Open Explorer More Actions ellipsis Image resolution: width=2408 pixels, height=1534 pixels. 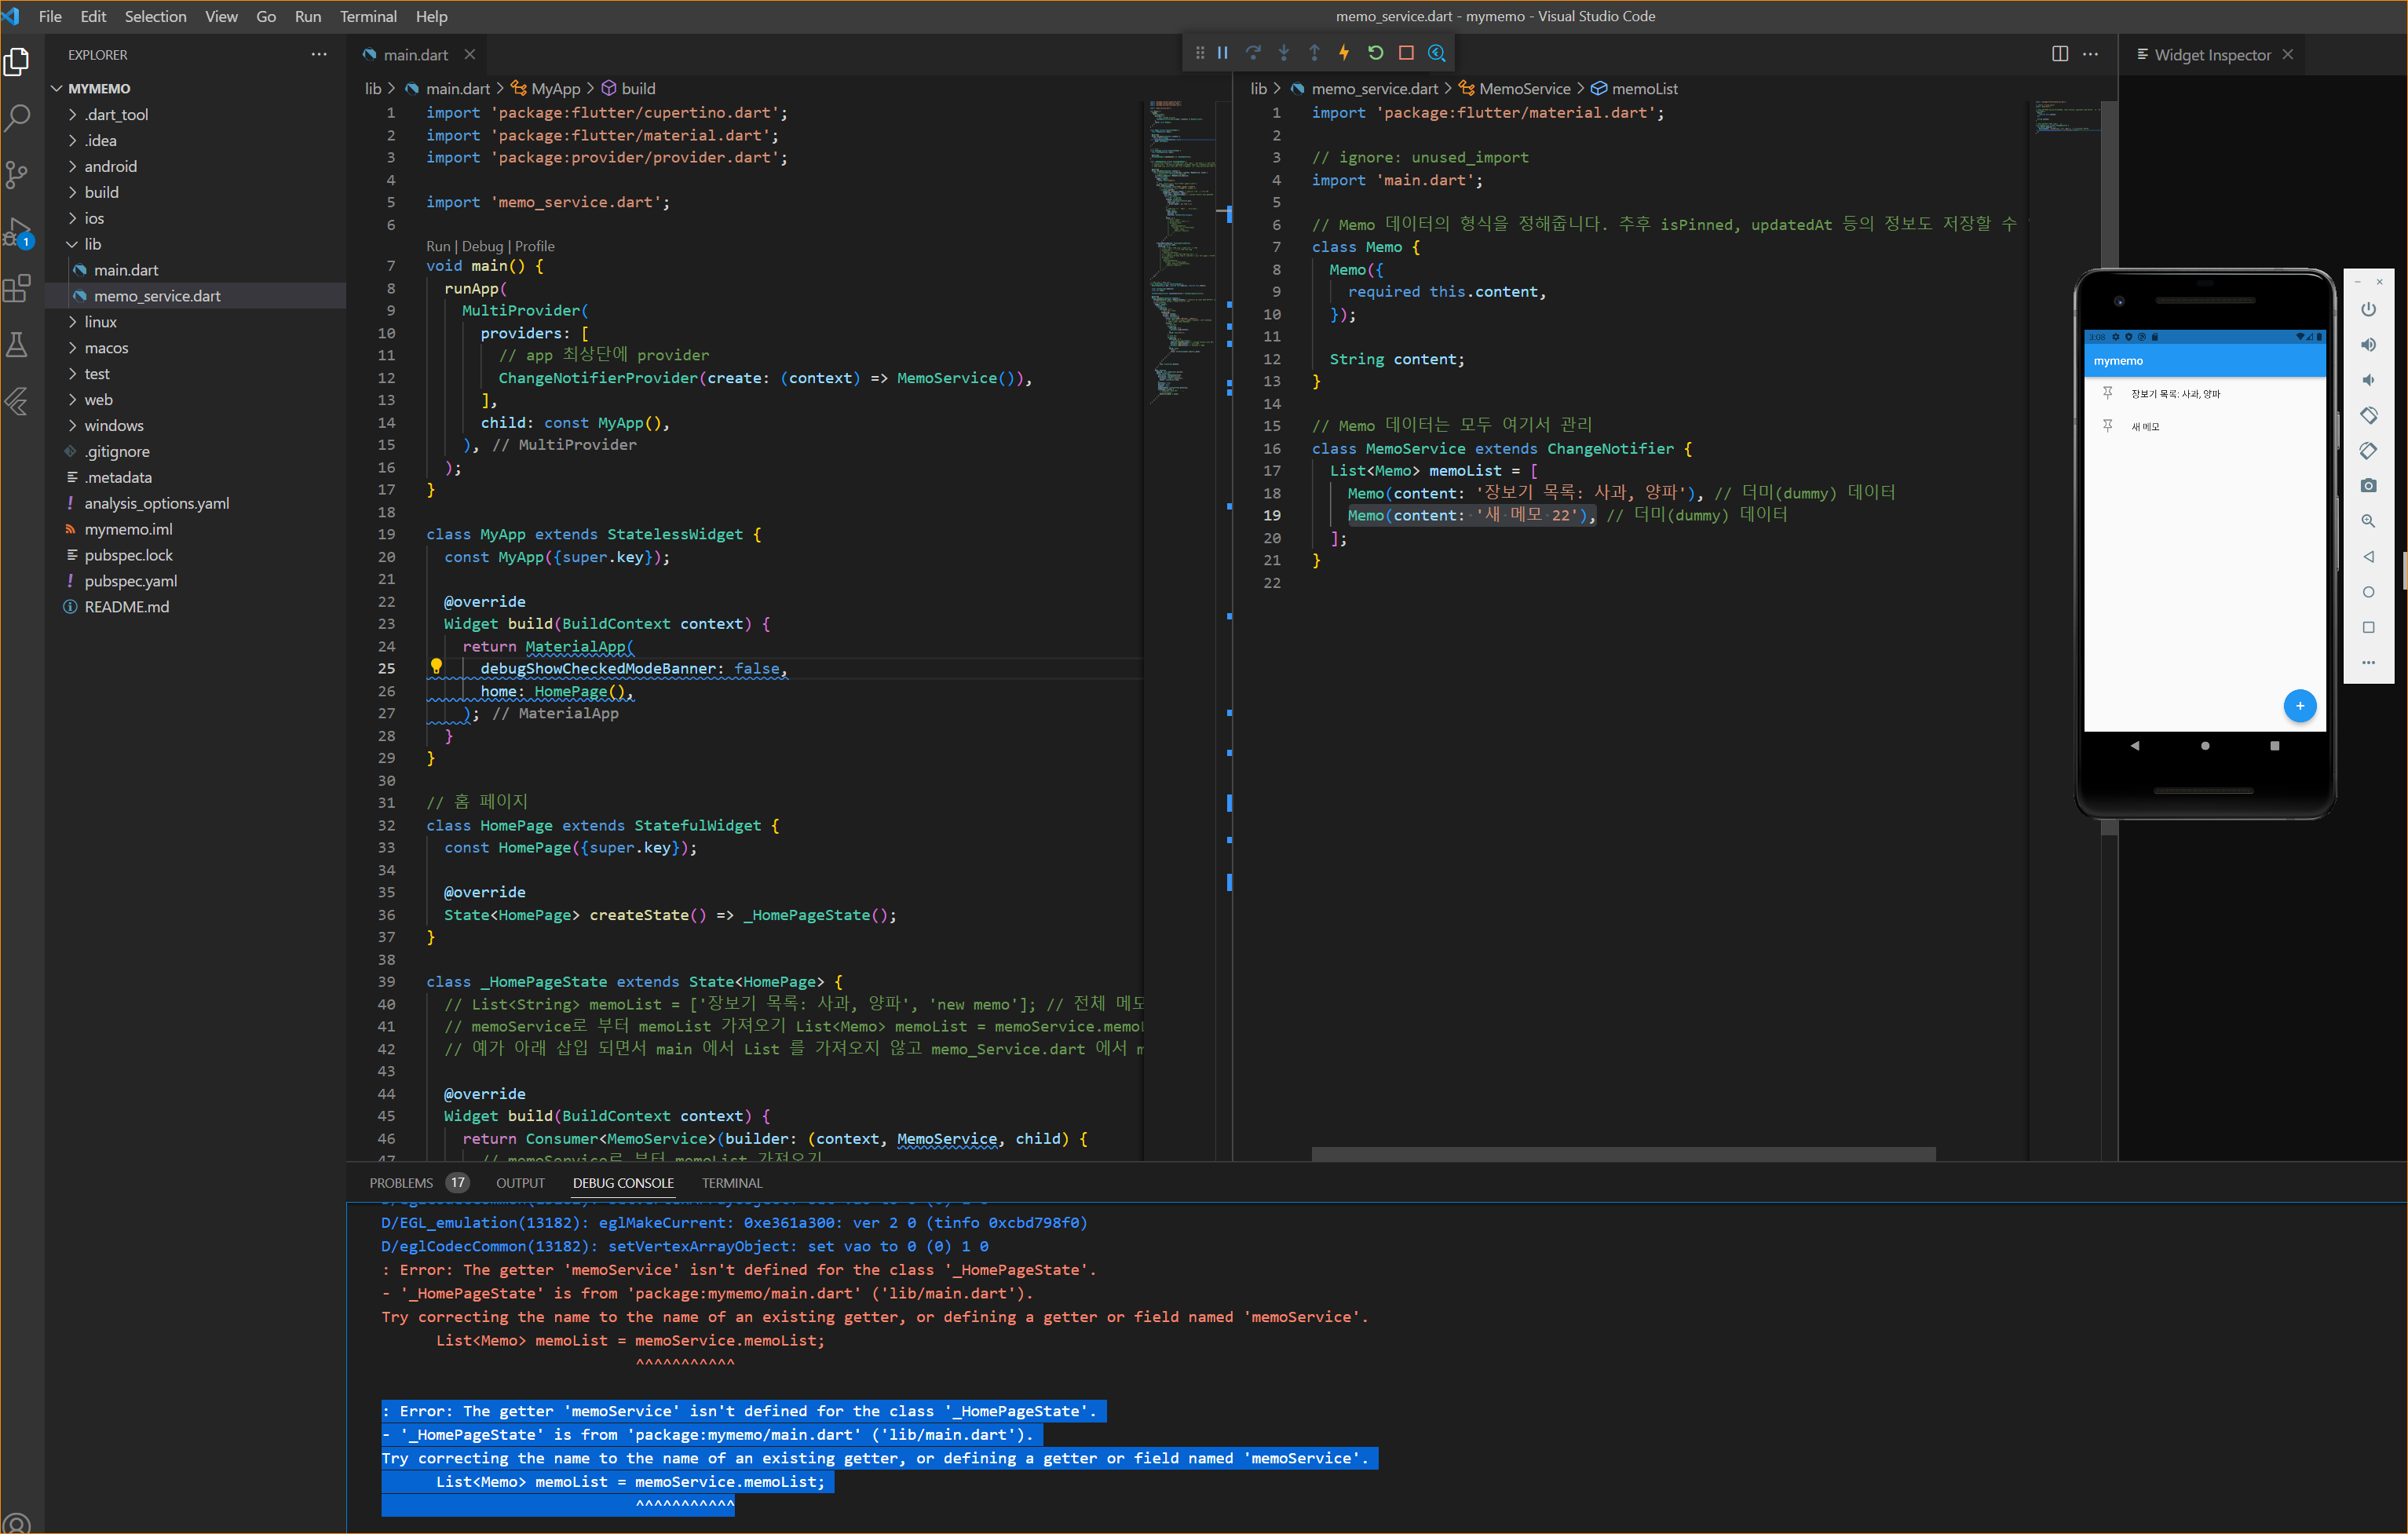319,54
